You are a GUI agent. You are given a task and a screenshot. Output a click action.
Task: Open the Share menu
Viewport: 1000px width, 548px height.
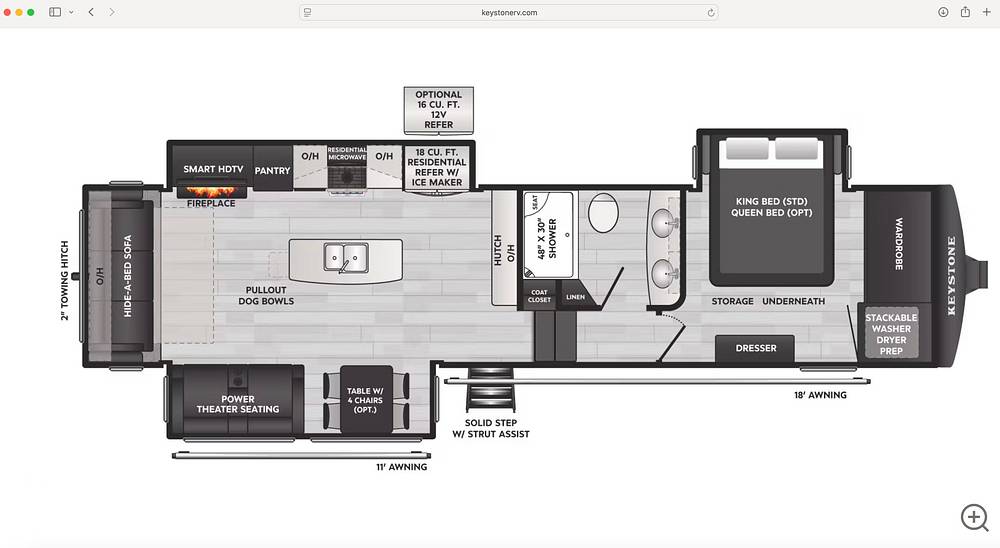(x=965, y=12)
